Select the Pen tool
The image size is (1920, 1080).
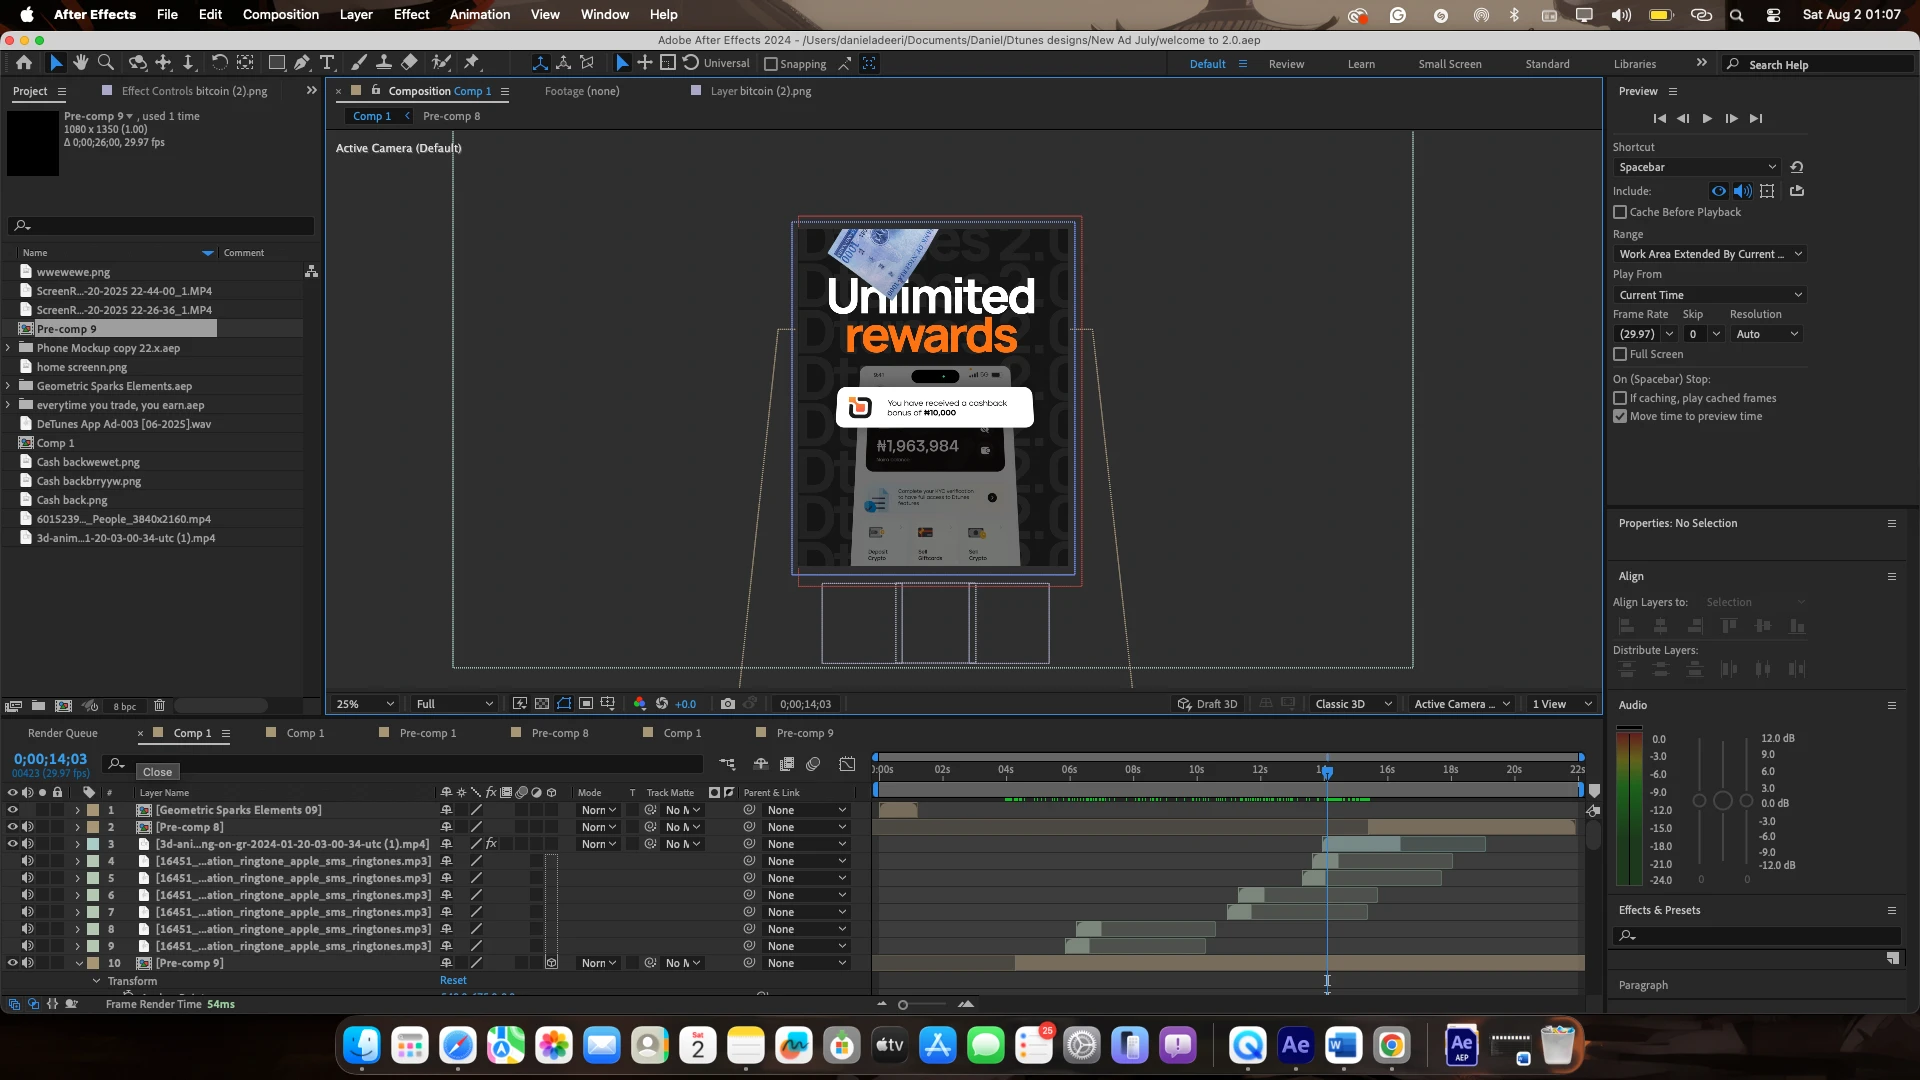point(302,63)
